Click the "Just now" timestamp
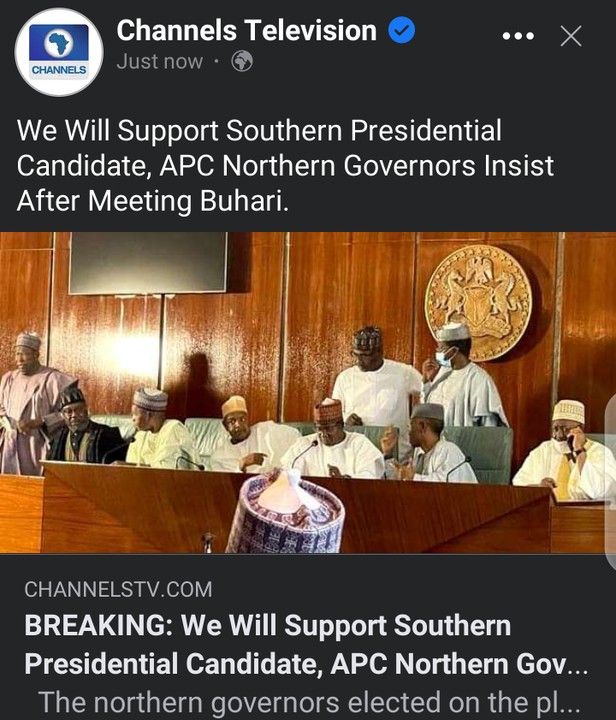Screen dimensions: 616x720 [159, 62]
